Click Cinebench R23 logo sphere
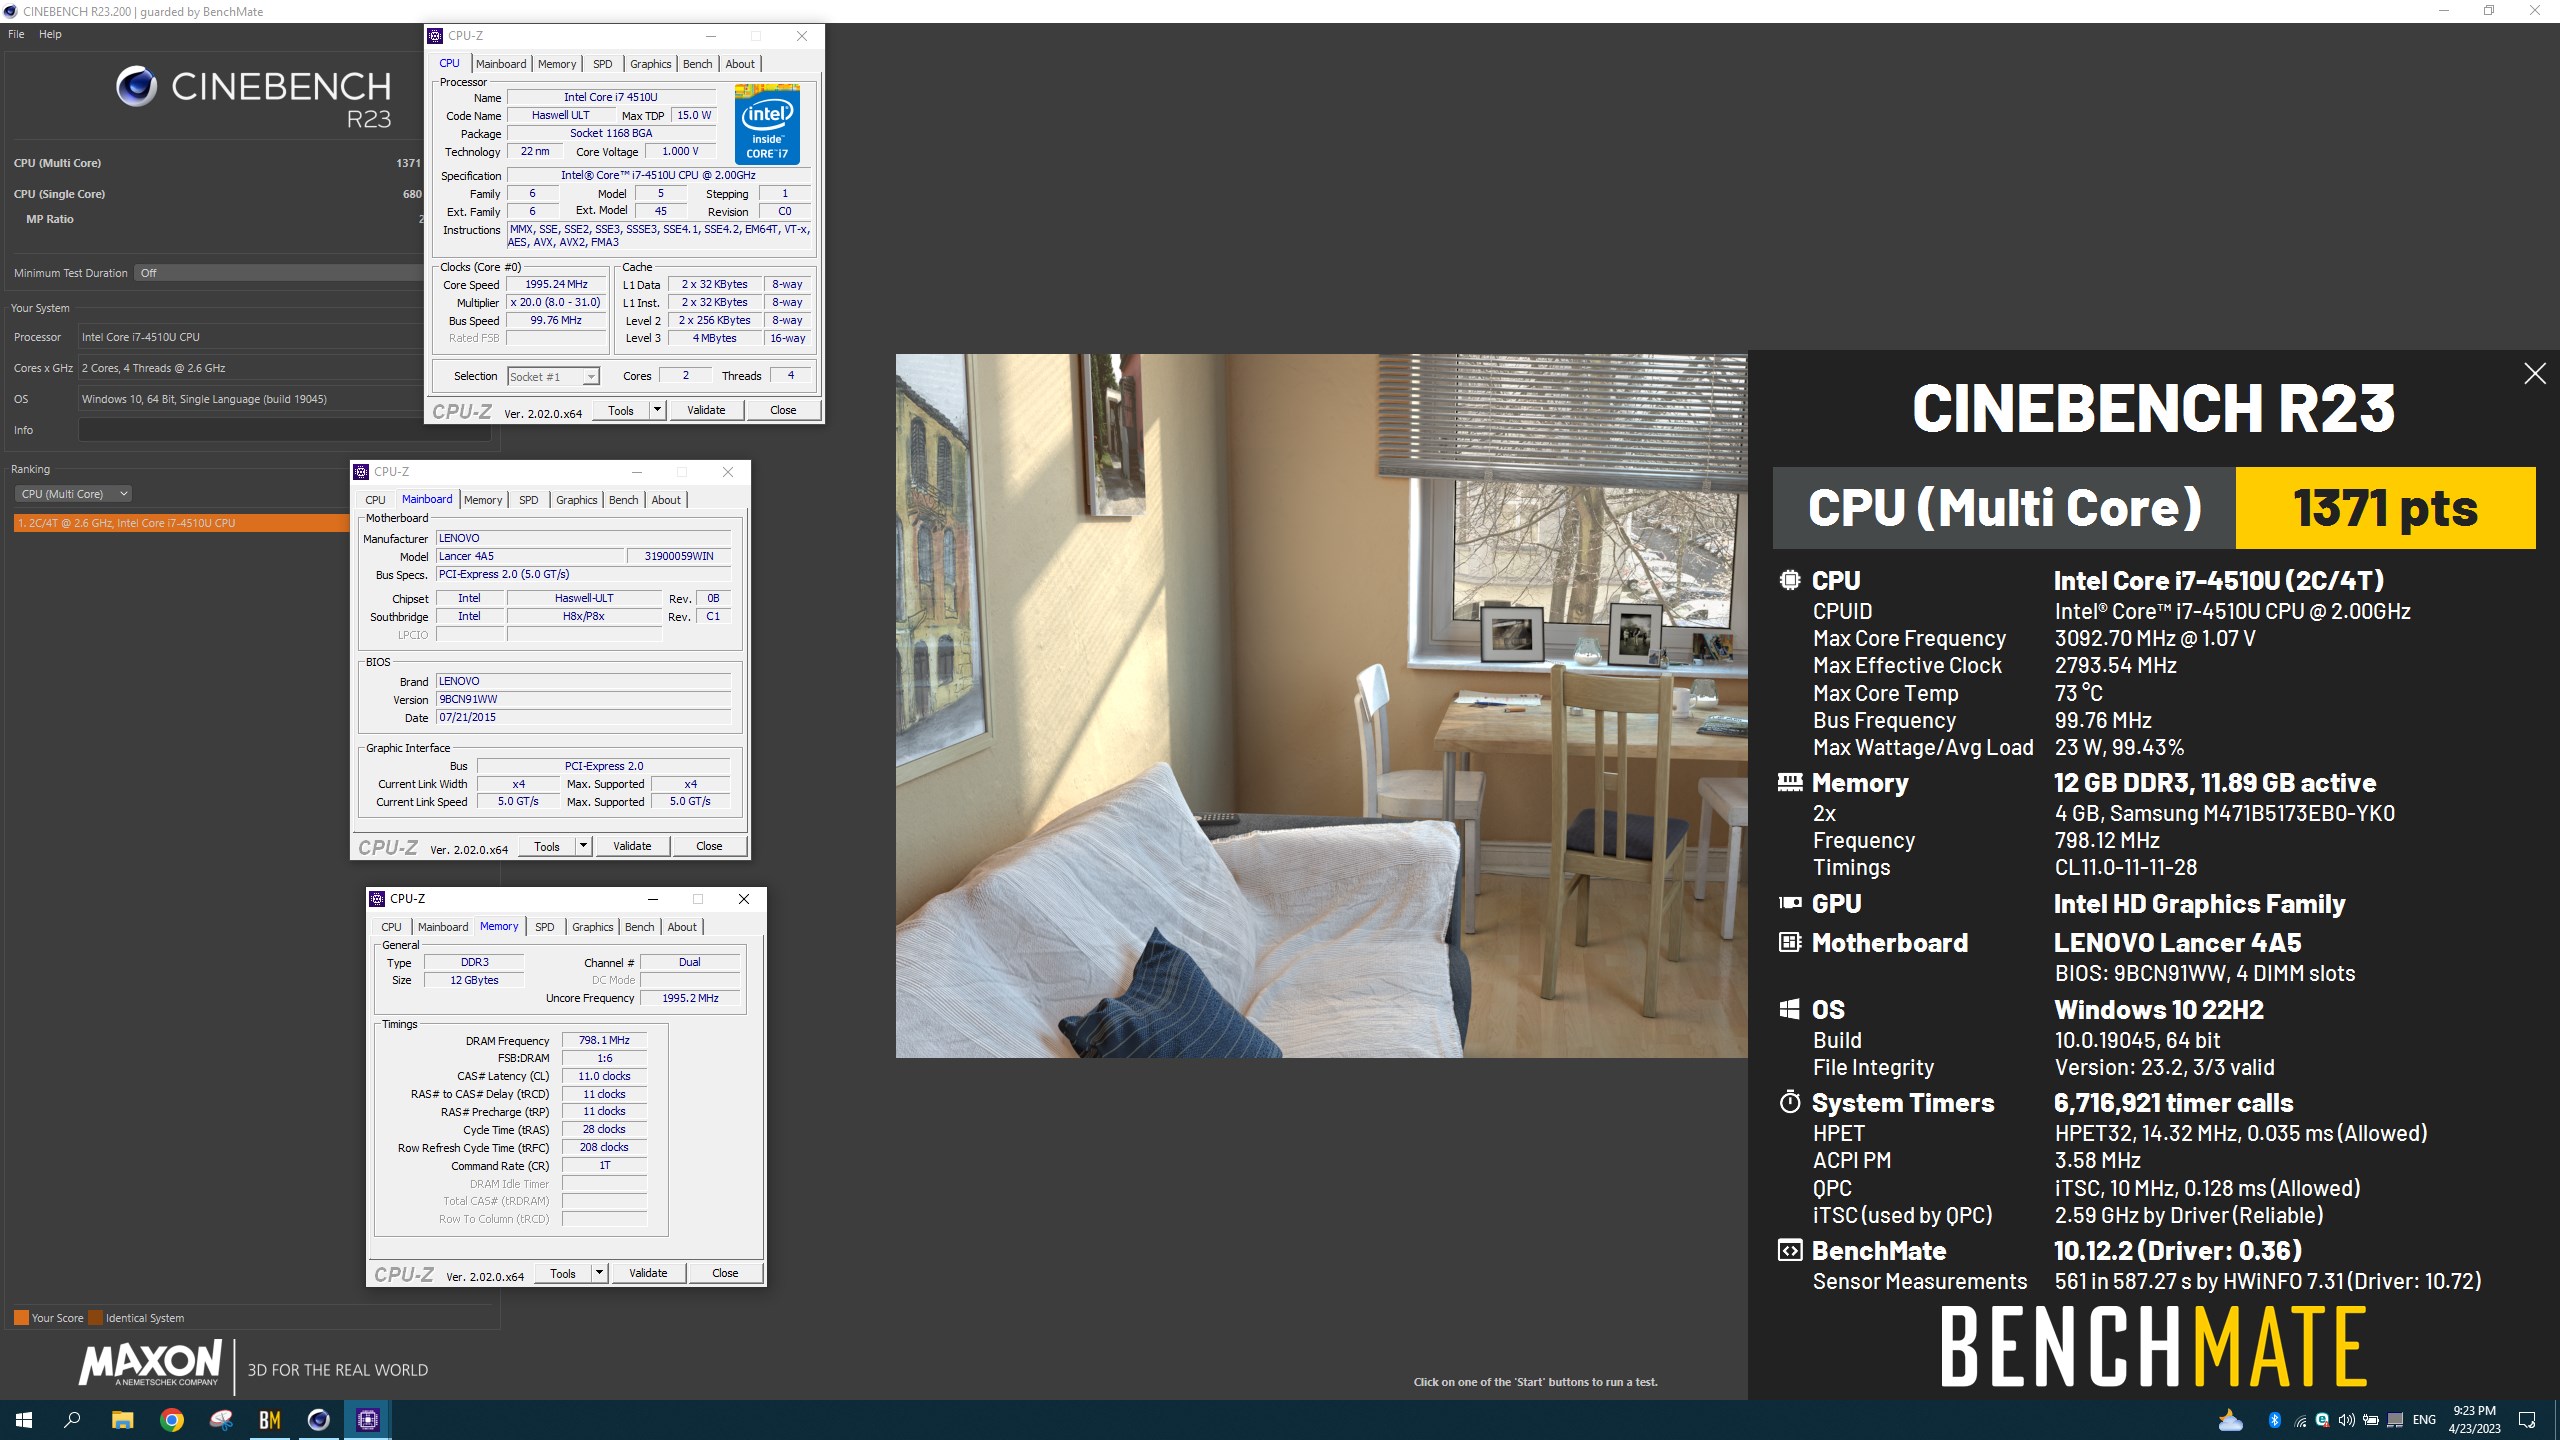Screen dimensions: 2560x1440 pyautogui.click(x=136, y=87)
